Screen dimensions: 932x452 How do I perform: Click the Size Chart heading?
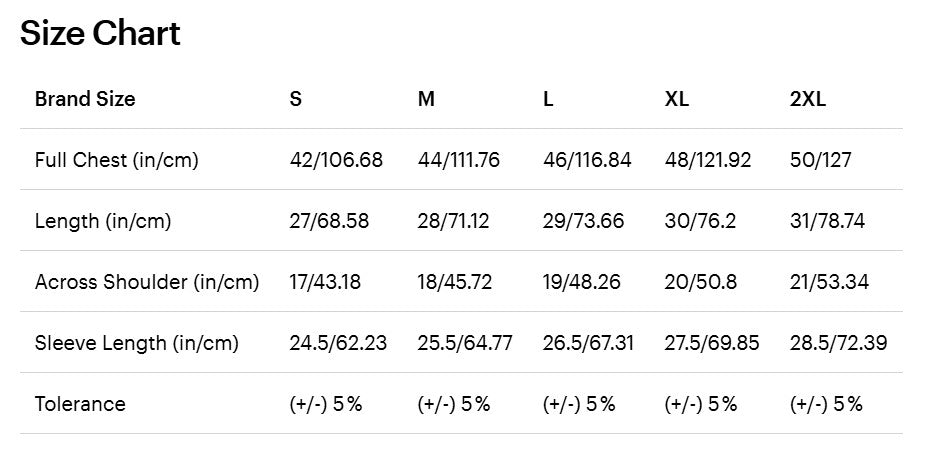100,34
